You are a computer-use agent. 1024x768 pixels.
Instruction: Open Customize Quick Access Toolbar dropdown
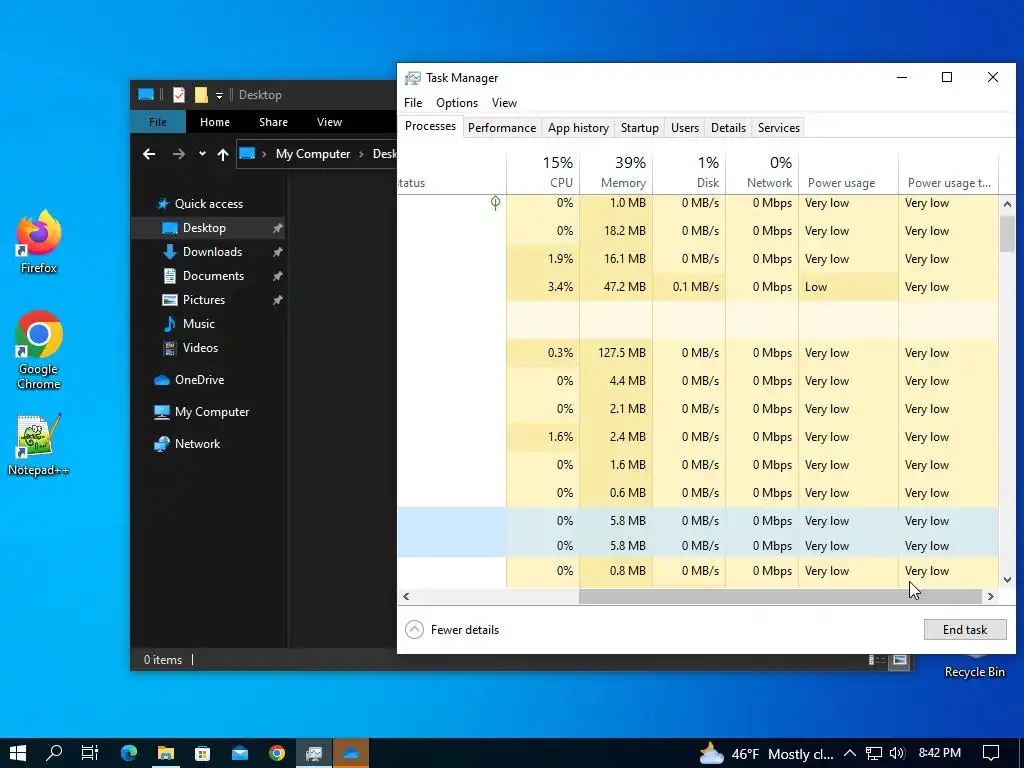pyautogui.click(x=219, y=95)
